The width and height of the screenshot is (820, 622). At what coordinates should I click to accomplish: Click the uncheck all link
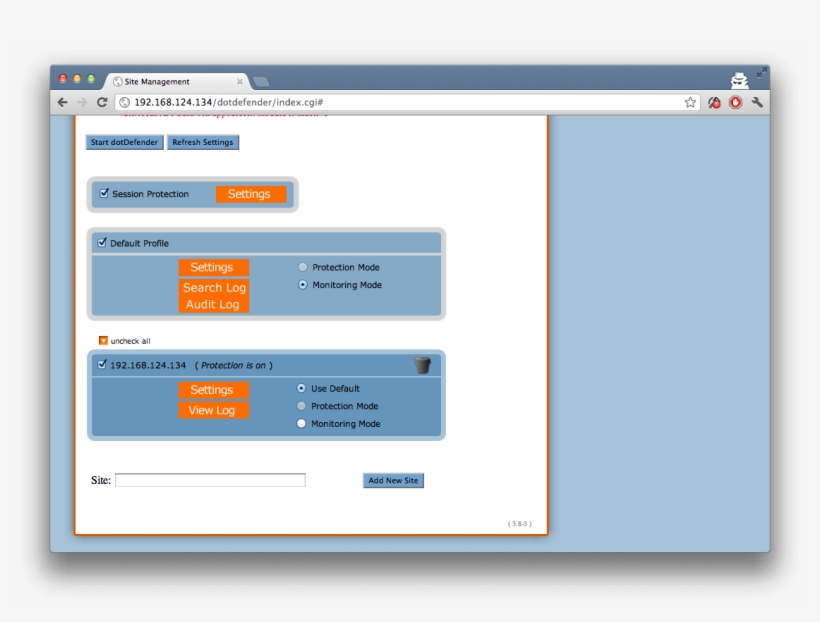130,341
